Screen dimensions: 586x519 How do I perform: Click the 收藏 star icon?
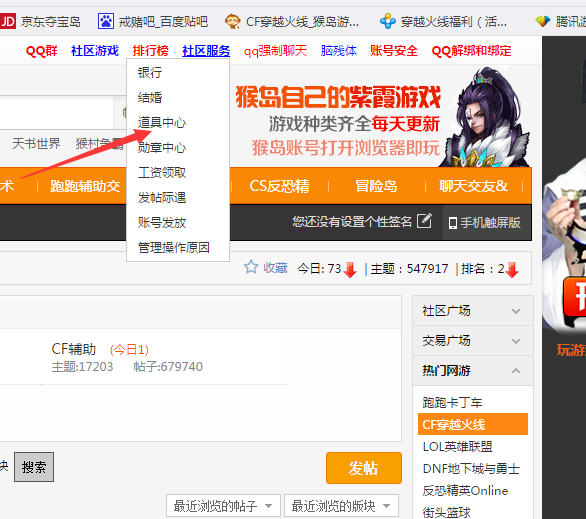(251, 267)
